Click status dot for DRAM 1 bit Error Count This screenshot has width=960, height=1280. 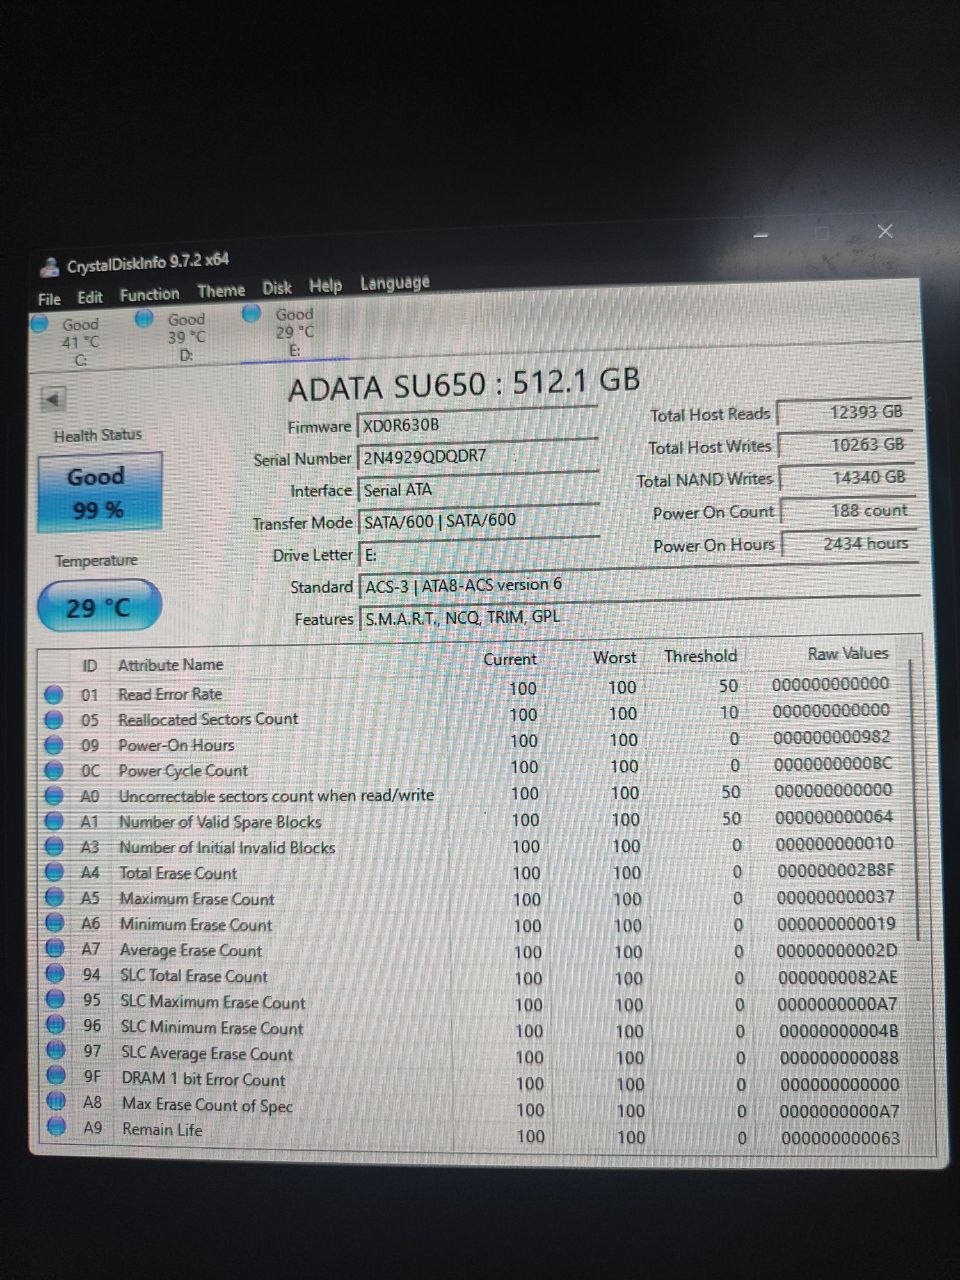(56, 1077)
